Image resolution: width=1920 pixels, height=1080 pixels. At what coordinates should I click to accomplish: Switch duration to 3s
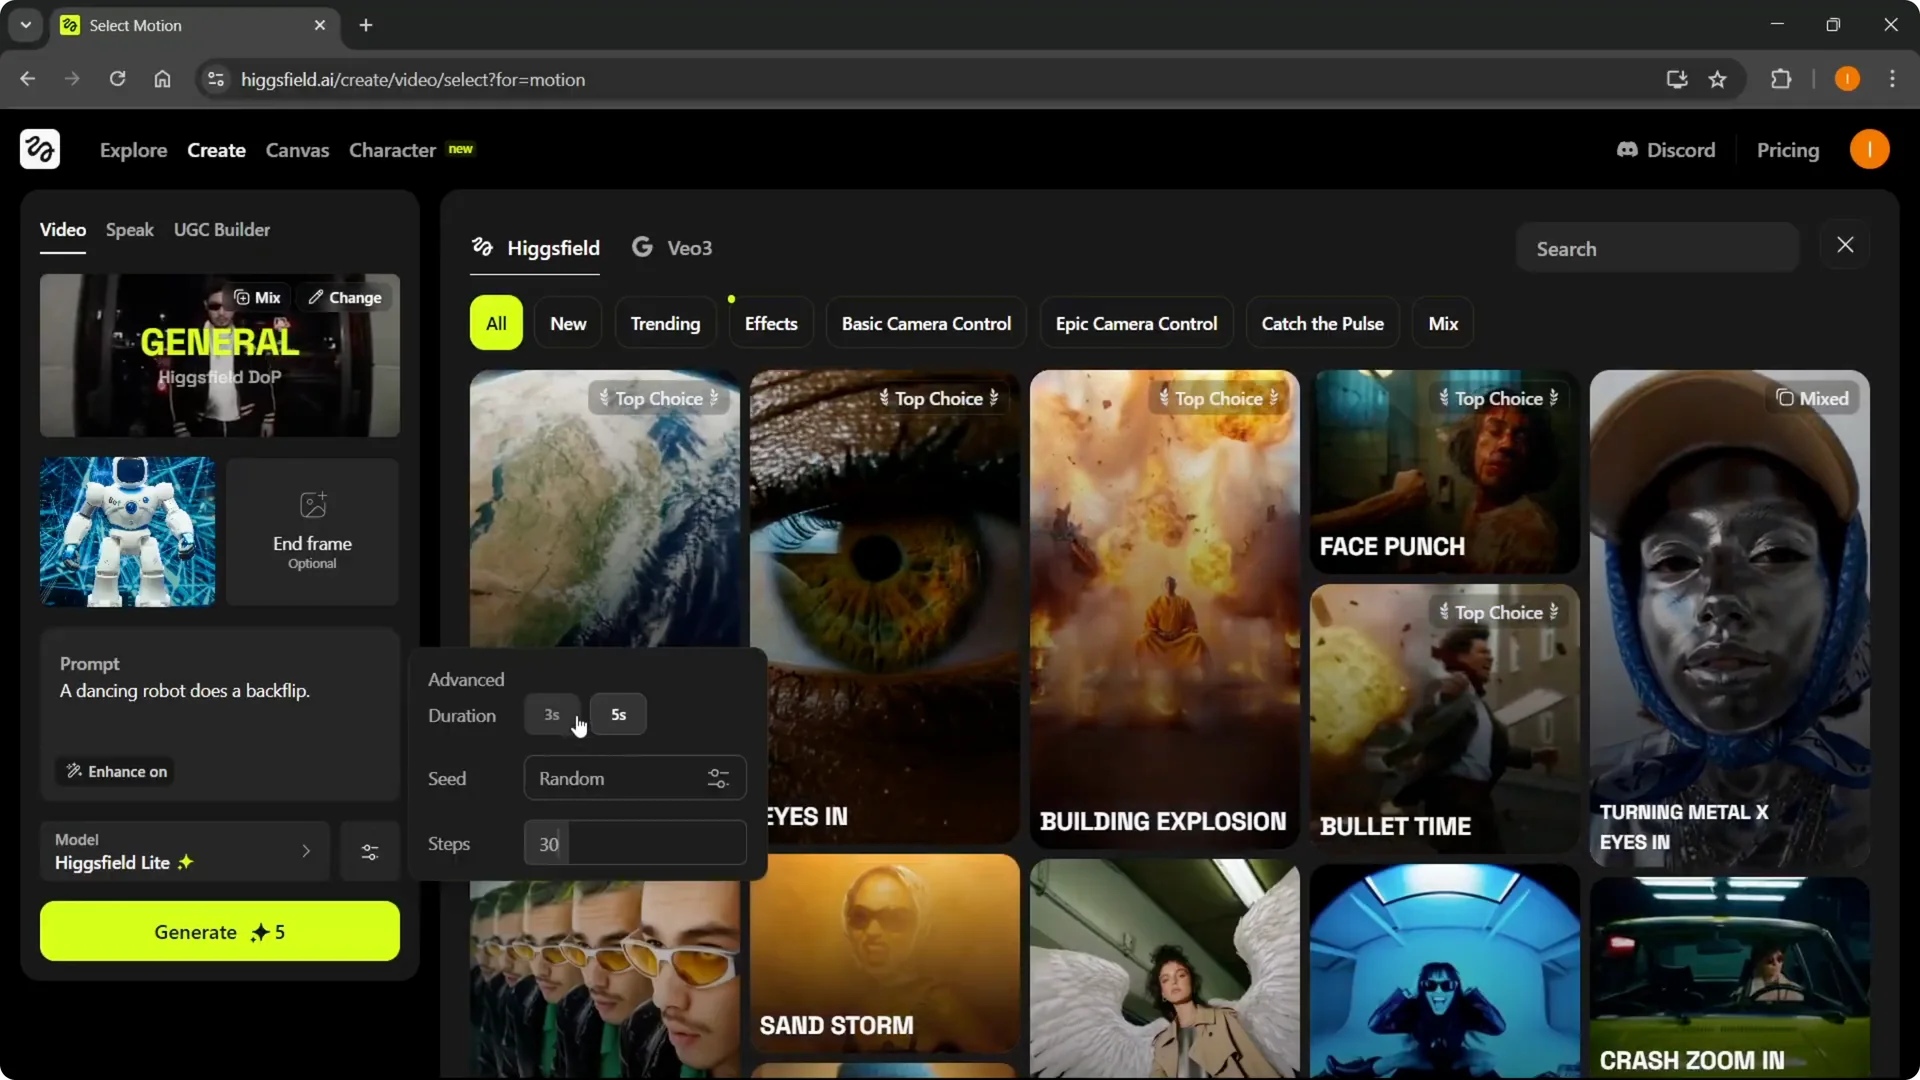point(551,714)
